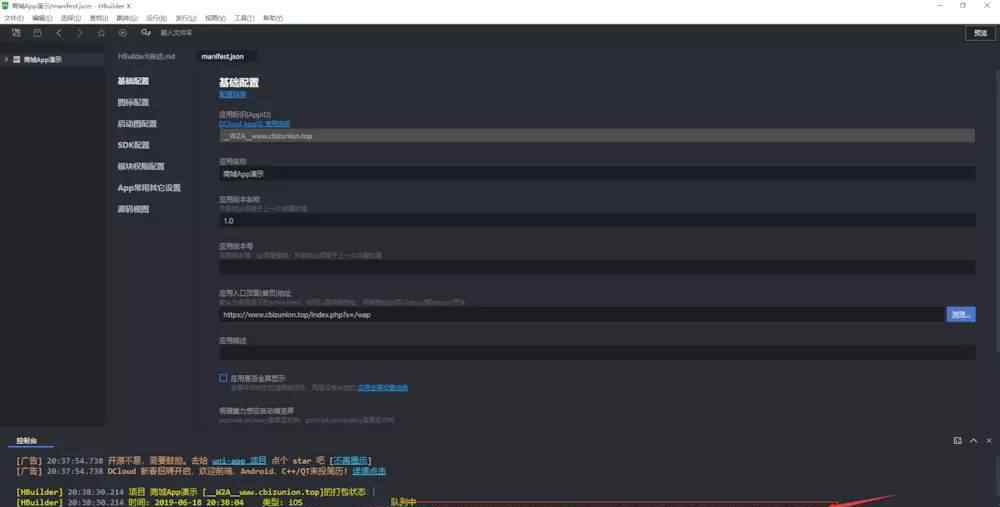Image resolution: width=1000 pixels, height=507 pixels.
Task: Select 源码视图 in the manifest sidebar
Action: (x=133, y=209)
